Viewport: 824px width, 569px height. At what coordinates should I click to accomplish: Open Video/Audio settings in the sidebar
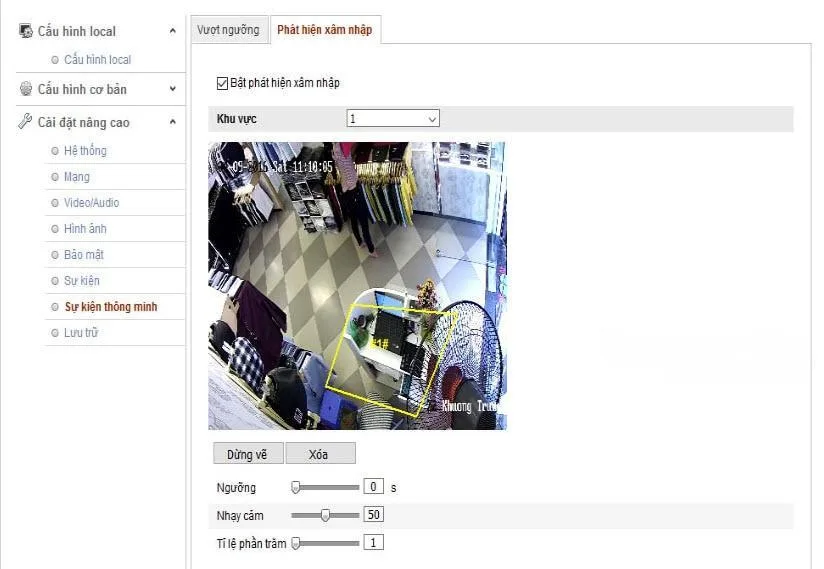tap(91, 203)
